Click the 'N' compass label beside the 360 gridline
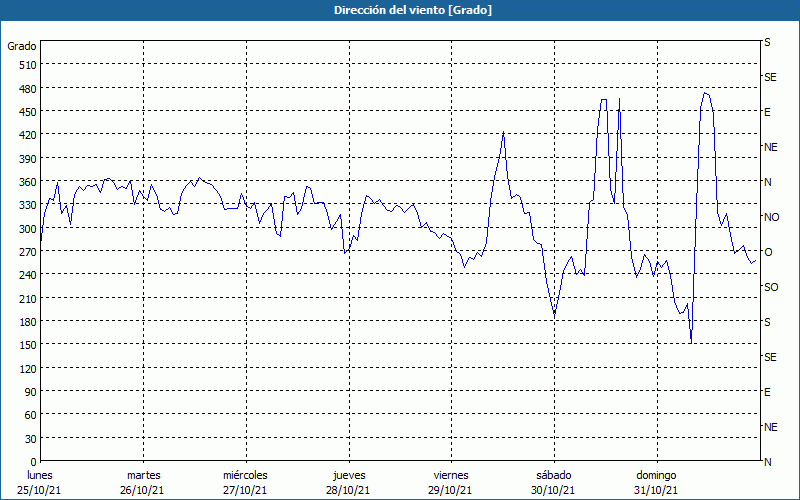800x500 pixels. [767, 182]
